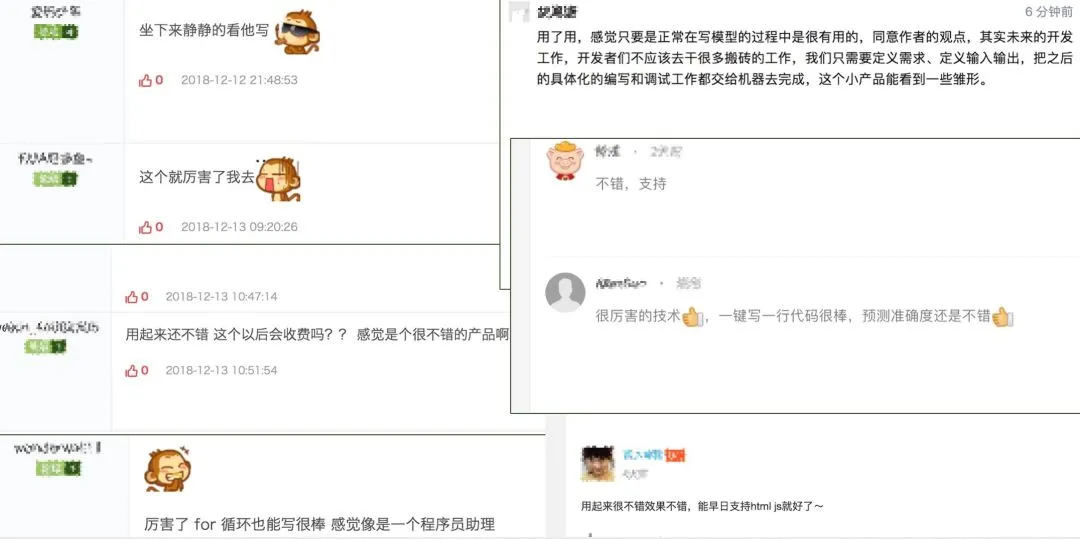Open the wonderwall user profile name
Screen dimensions: 1080x539
(x=58, y=448)
